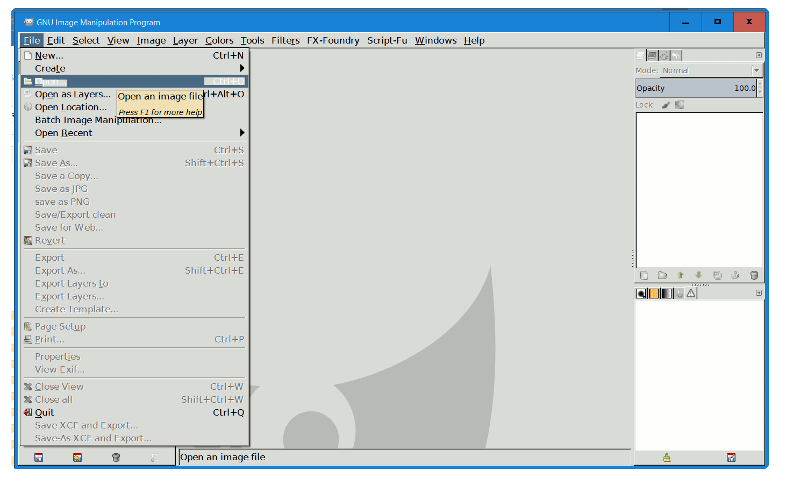This screenshot has height=489, width=800.
Task: Open the layer Mode dropdown
Action: pyautogui.click(x=711, y=70)
